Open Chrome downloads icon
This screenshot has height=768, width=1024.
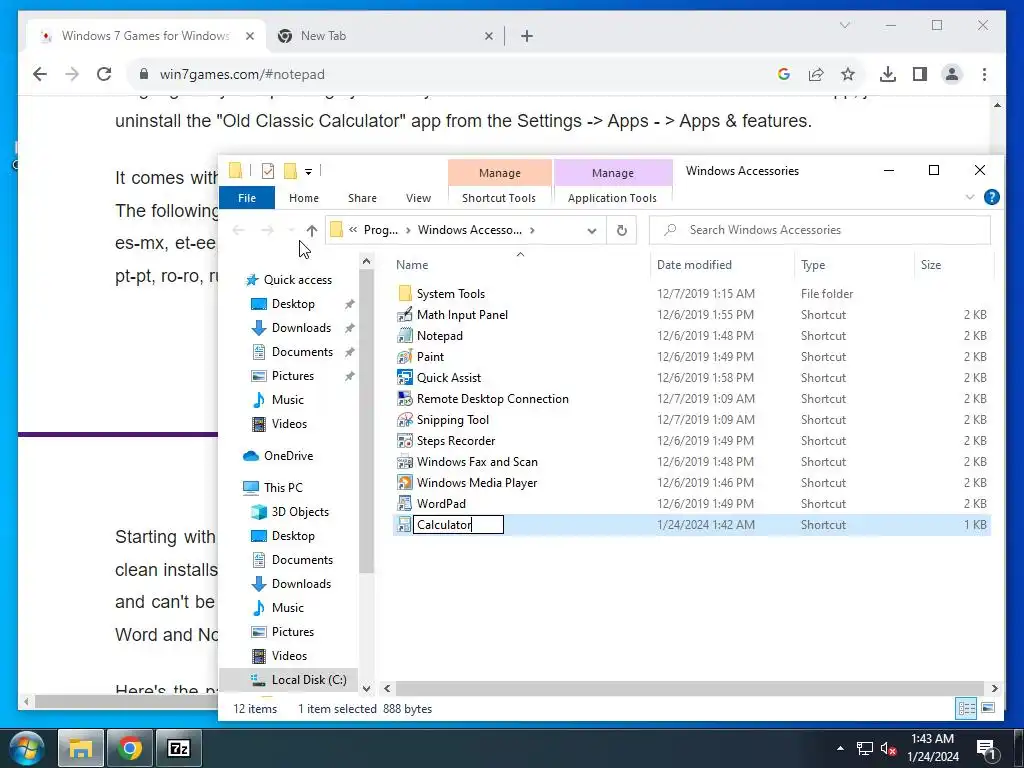(888, 74)
